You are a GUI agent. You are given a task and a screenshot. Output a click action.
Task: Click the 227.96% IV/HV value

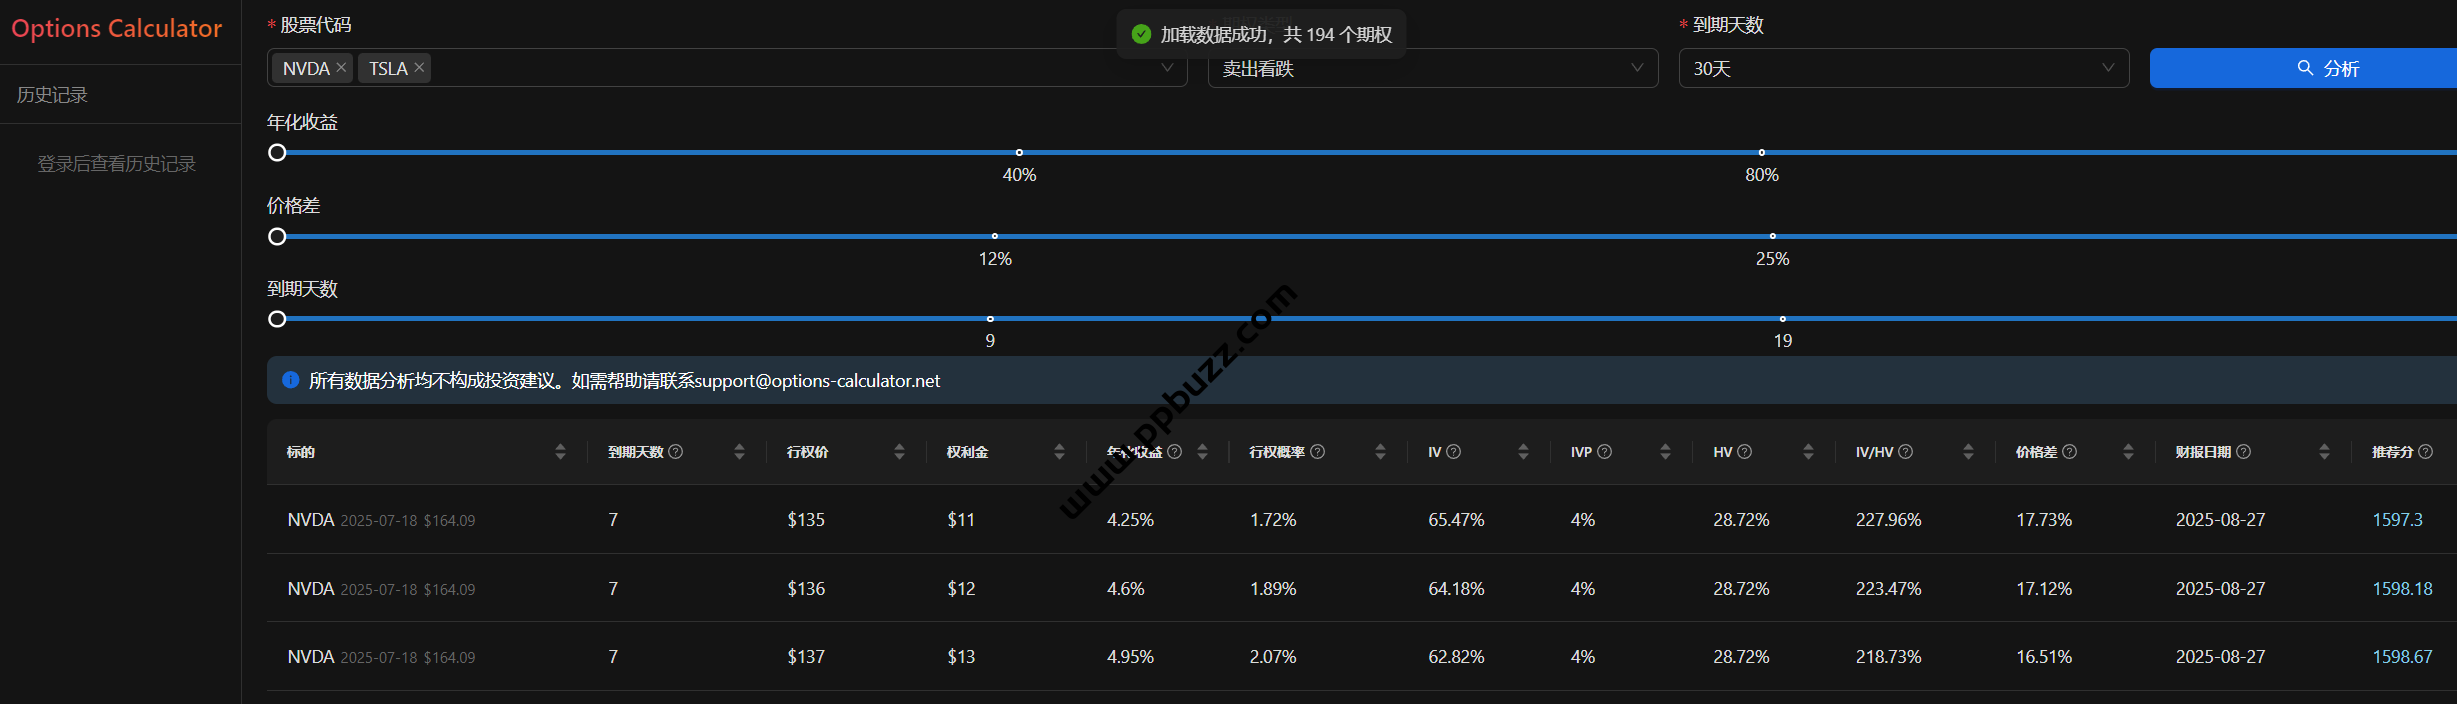(x=1888, y=520)
